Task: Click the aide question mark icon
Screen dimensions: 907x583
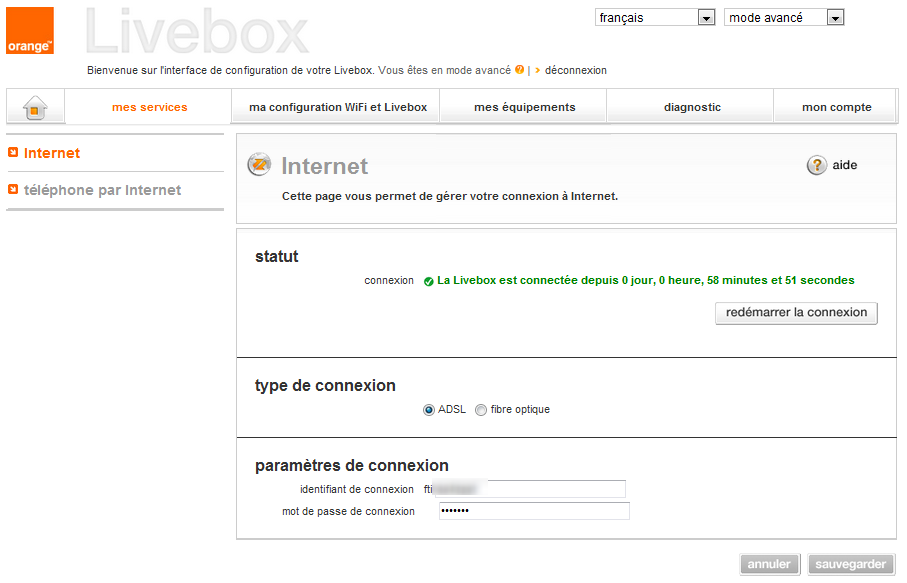Action: pyautogui.click(x=817, y=165)
